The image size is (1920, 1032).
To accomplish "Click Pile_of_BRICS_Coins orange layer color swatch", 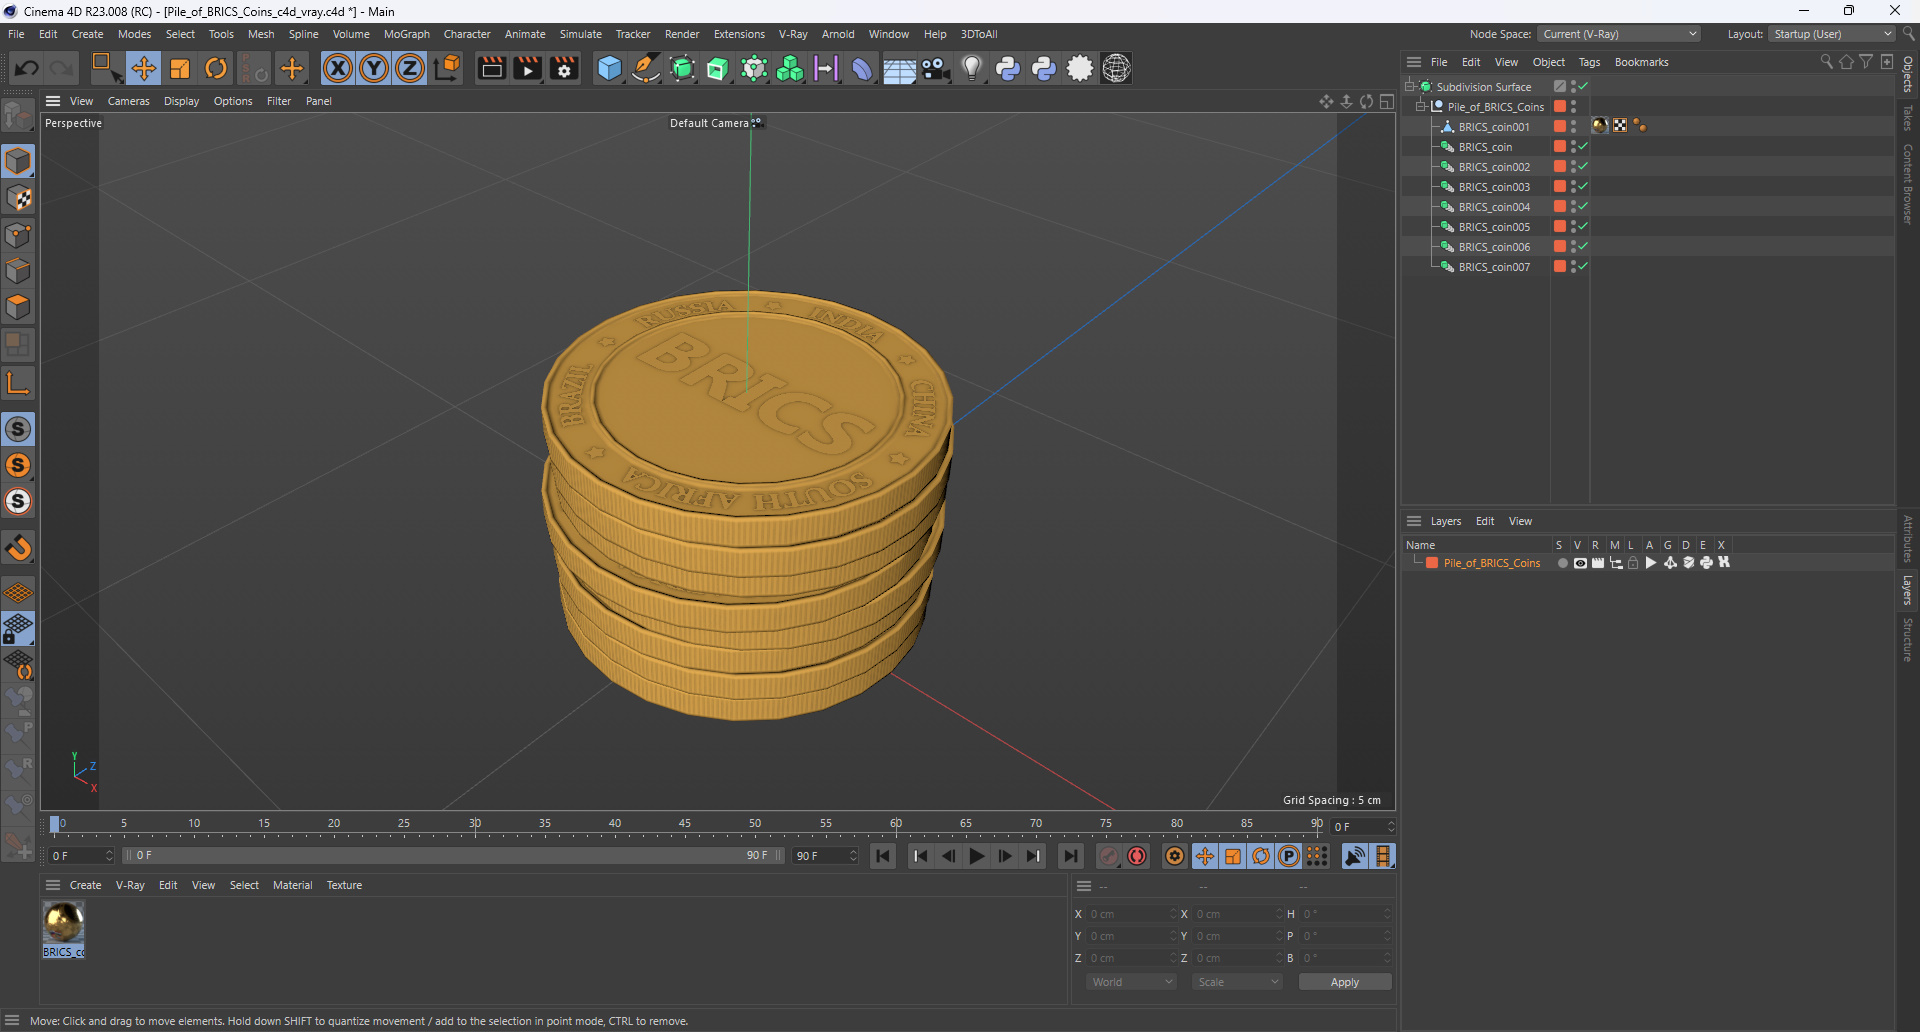I will [x=1432, y=563].
